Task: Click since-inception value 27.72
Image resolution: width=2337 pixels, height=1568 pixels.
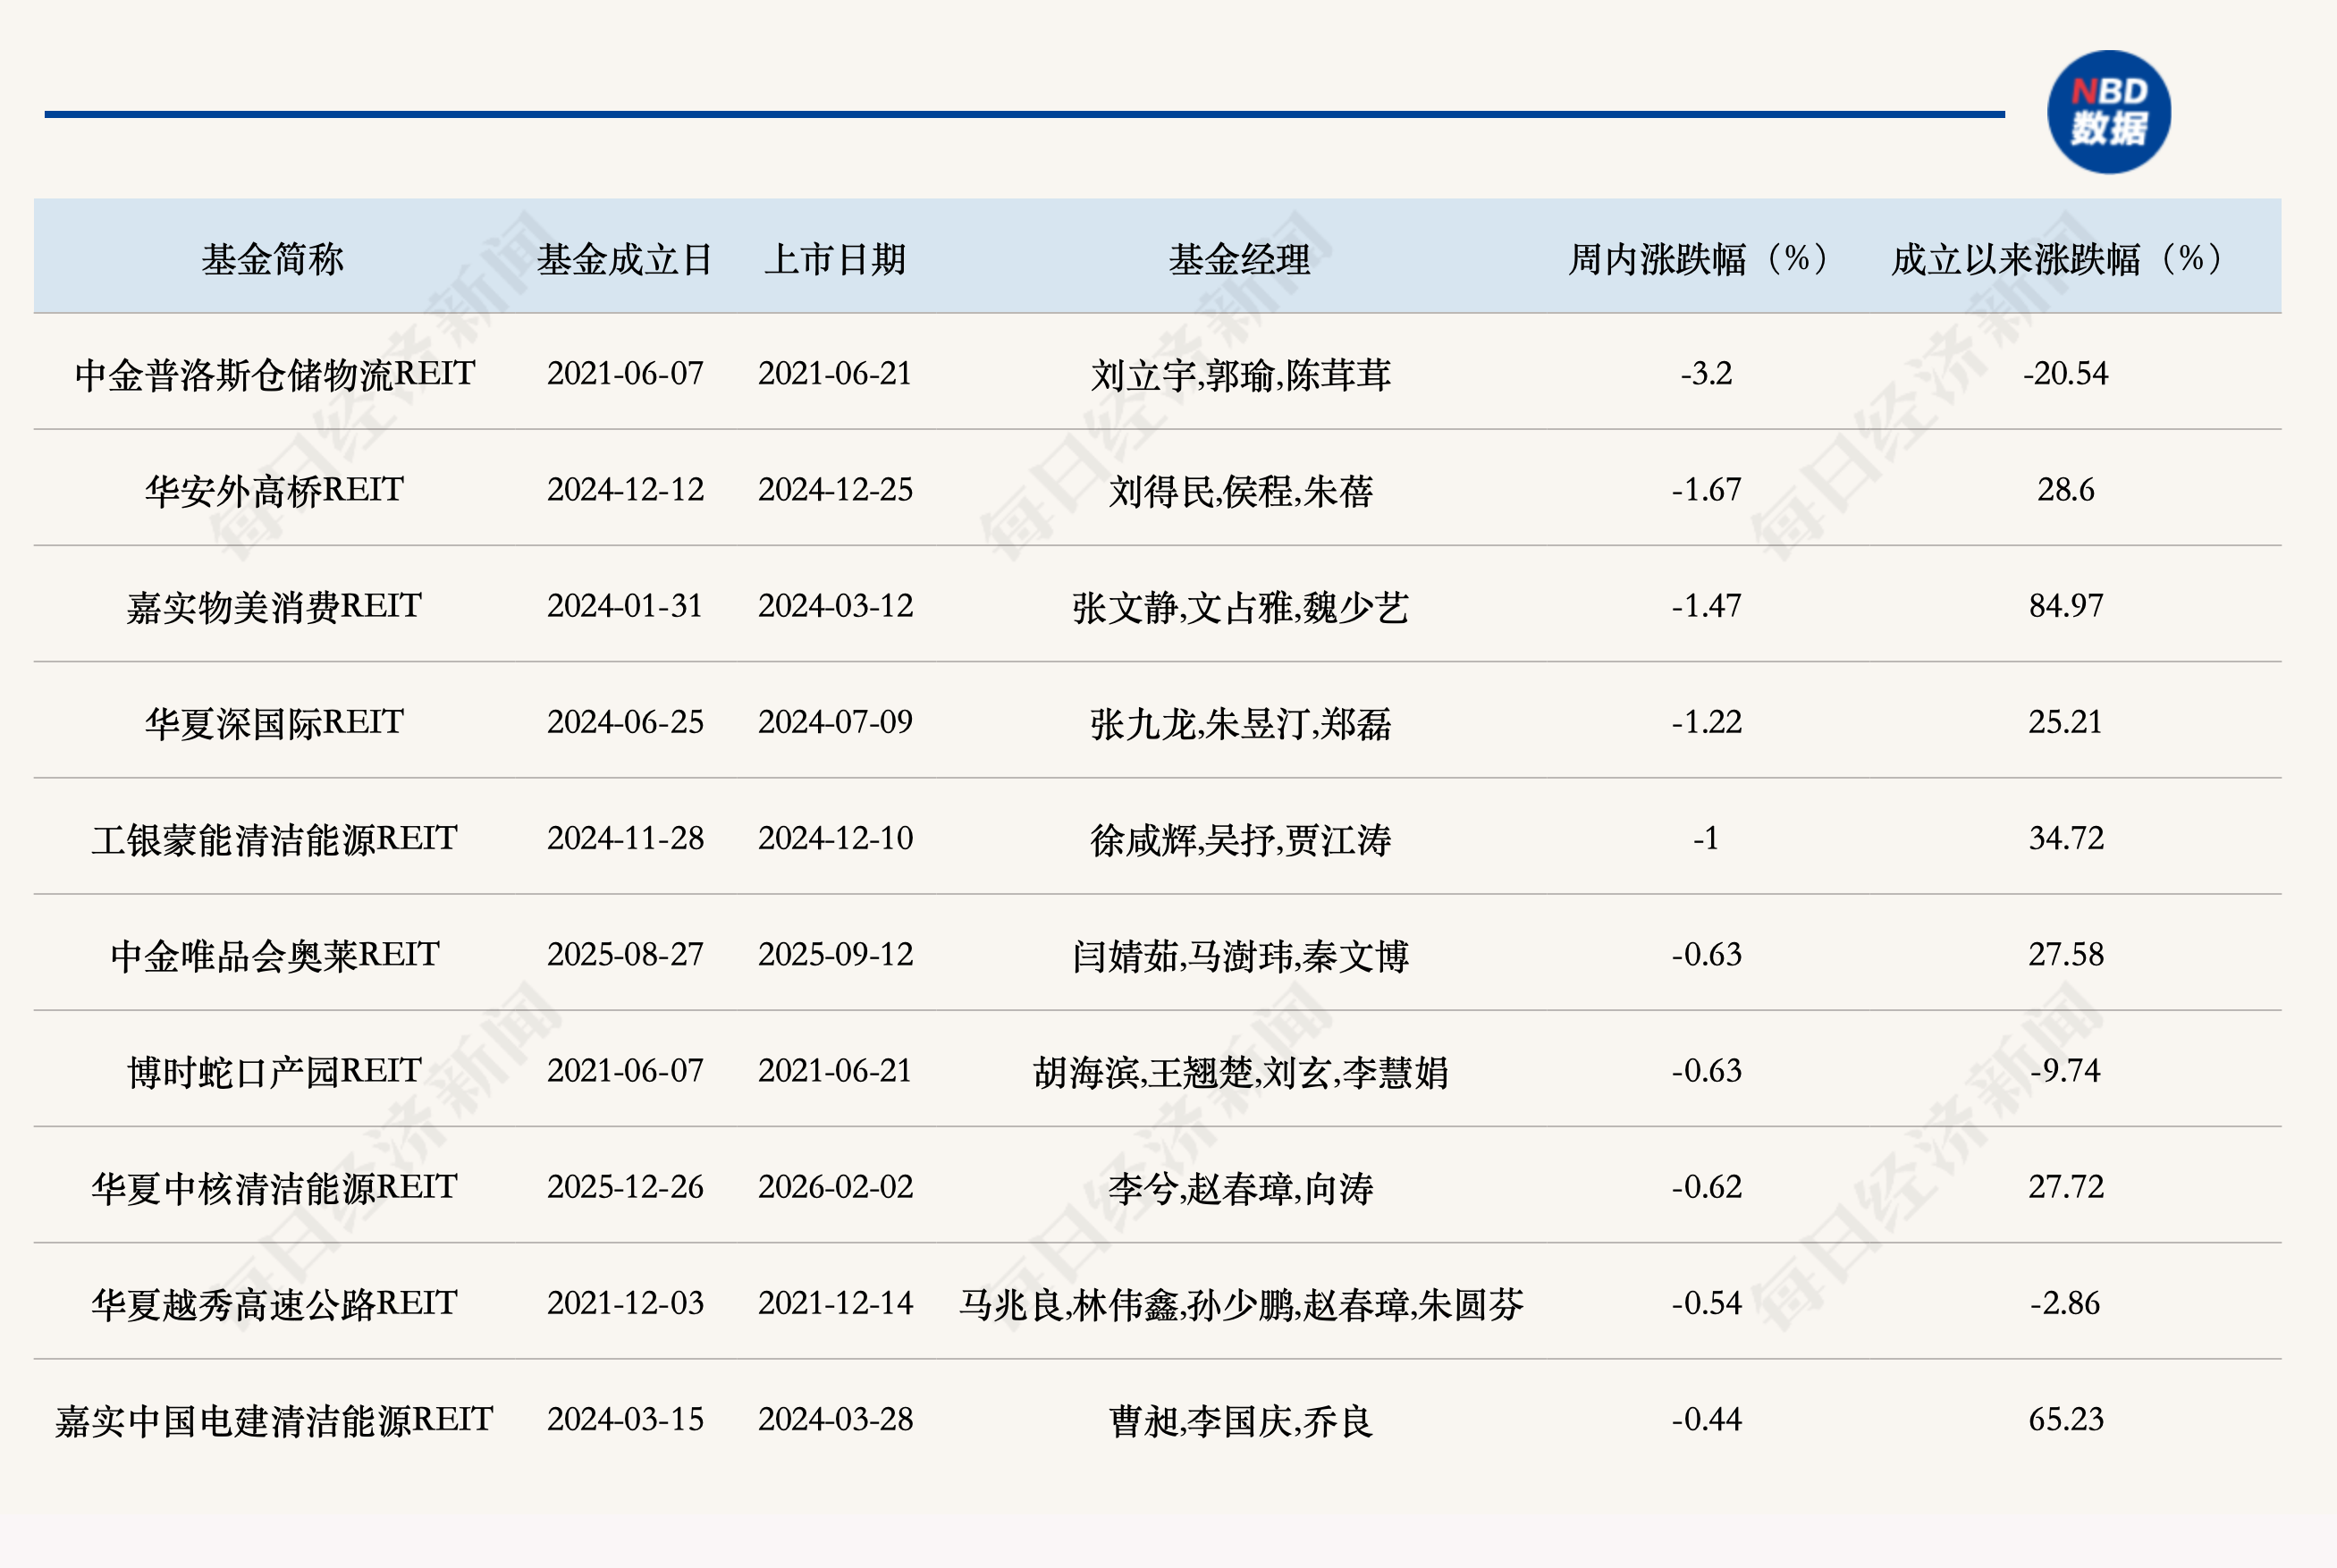Action: tap(2065, 1187)
